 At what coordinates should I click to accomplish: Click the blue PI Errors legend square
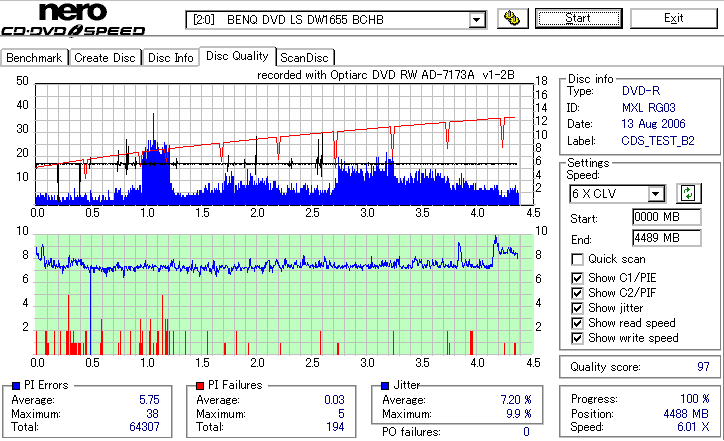[16, 385]
